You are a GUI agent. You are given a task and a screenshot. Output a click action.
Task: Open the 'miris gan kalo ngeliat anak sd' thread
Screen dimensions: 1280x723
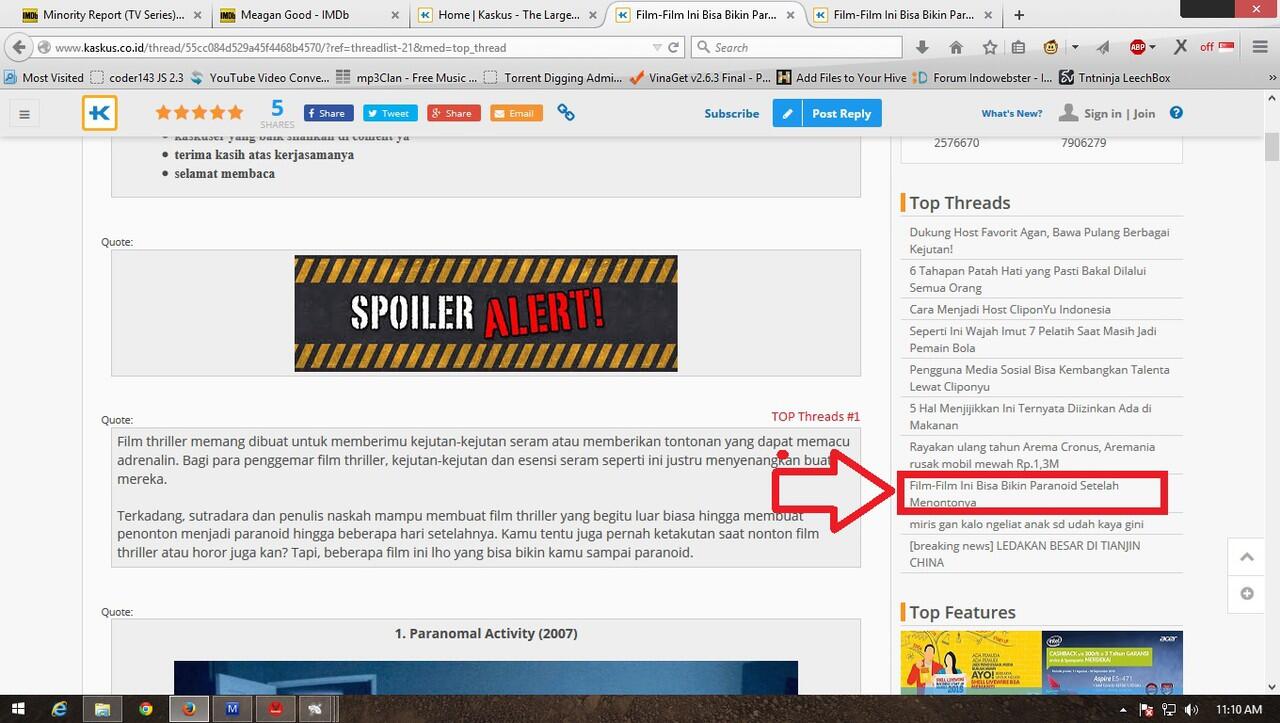point(1026,524)
